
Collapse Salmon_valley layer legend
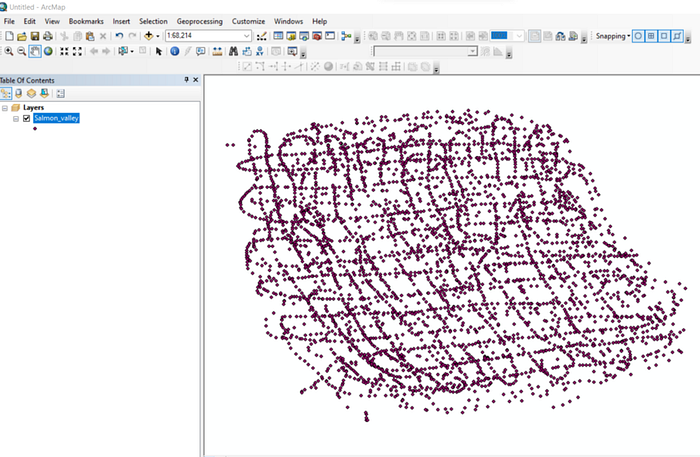16,119
